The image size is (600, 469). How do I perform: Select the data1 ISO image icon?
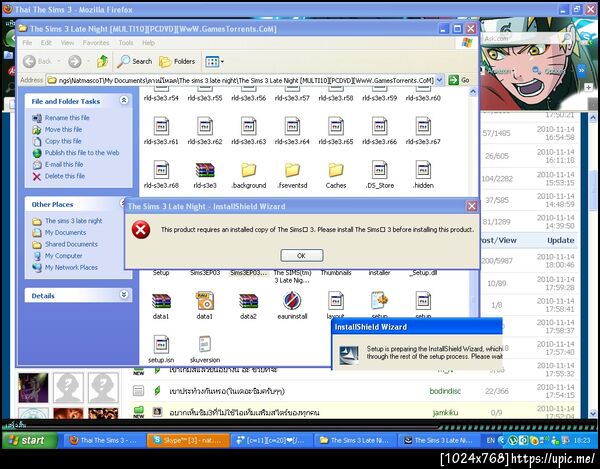(x=205, y=301)
